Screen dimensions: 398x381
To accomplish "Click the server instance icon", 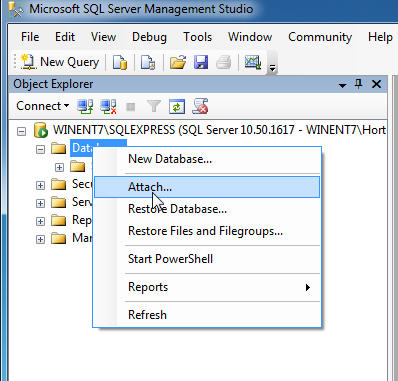I will [41, 130].
